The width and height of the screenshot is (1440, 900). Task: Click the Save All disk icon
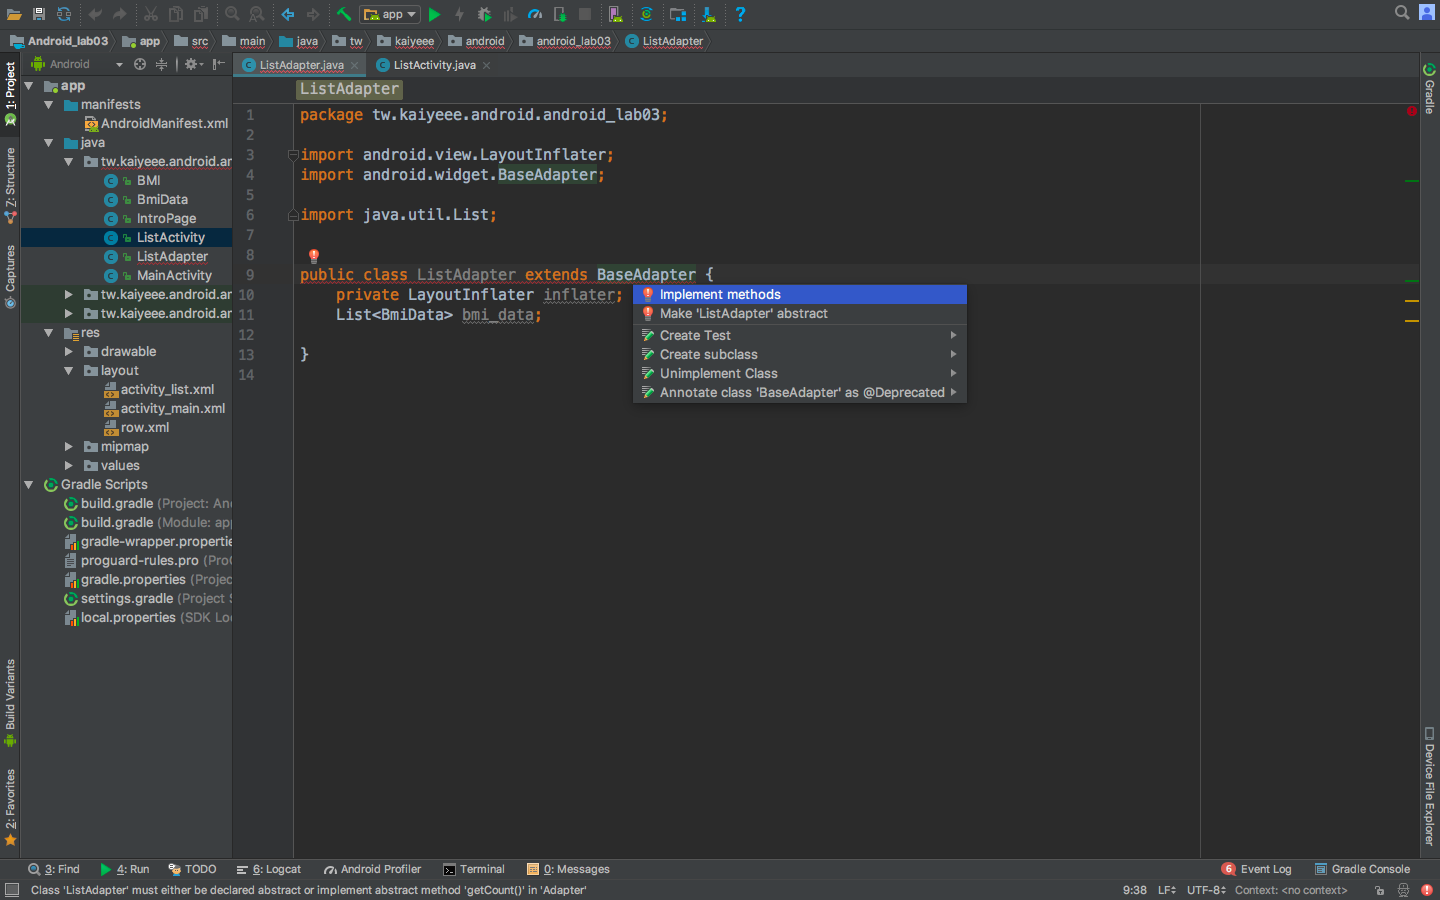pyautogui.click(x=39, y=14)
